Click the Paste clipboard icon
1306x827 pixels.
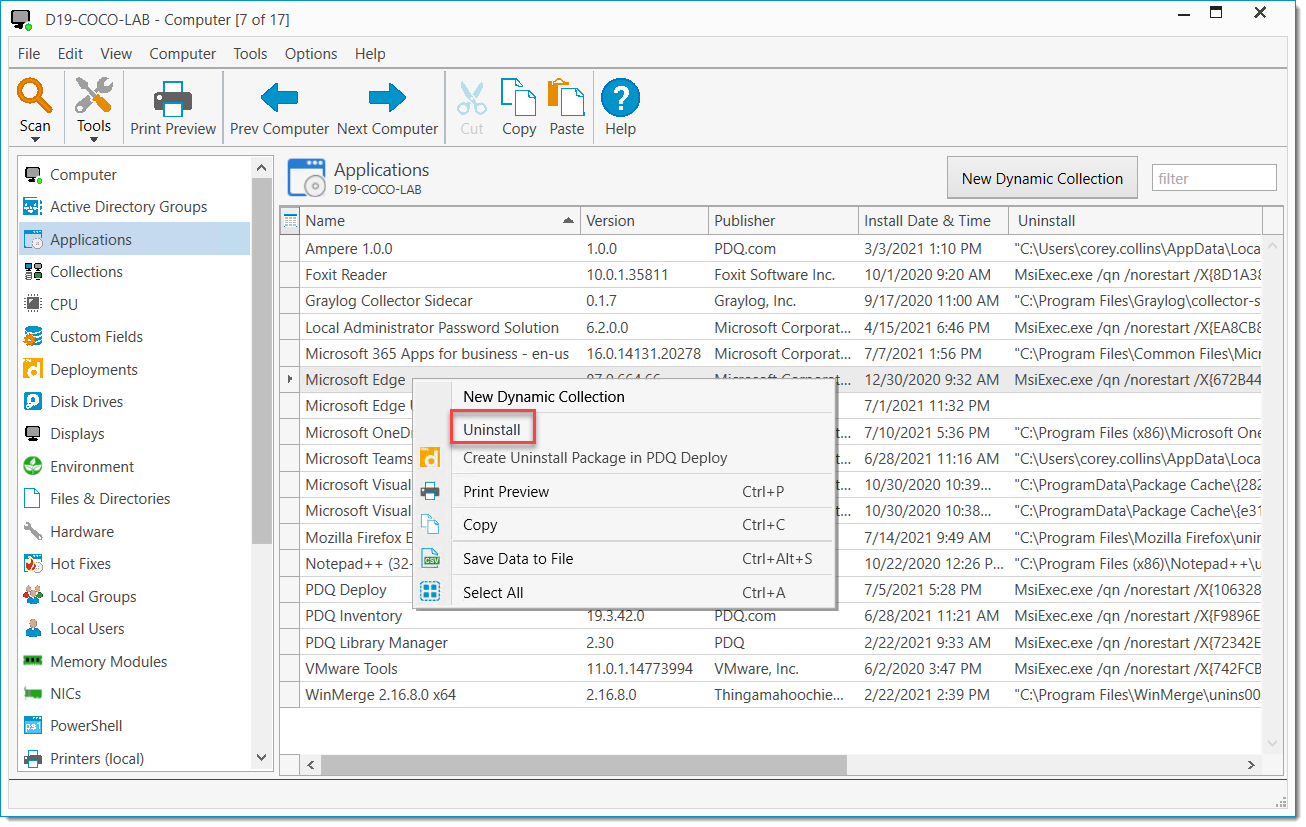click(x=566, y=97)
